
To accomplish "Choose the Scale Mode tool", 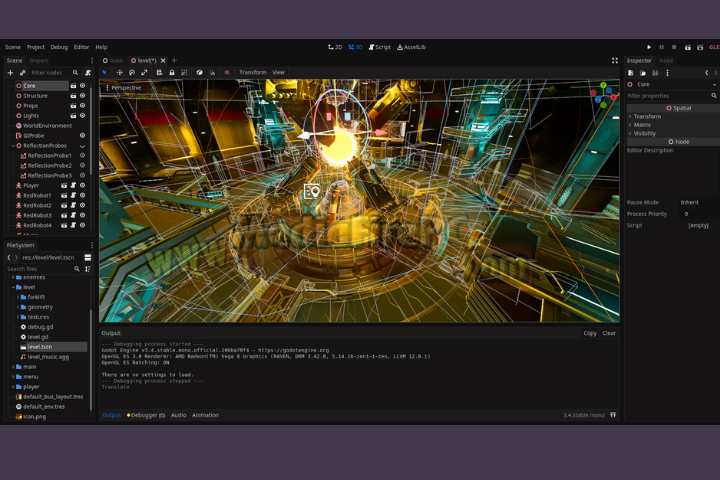I will tap(144, 73).
